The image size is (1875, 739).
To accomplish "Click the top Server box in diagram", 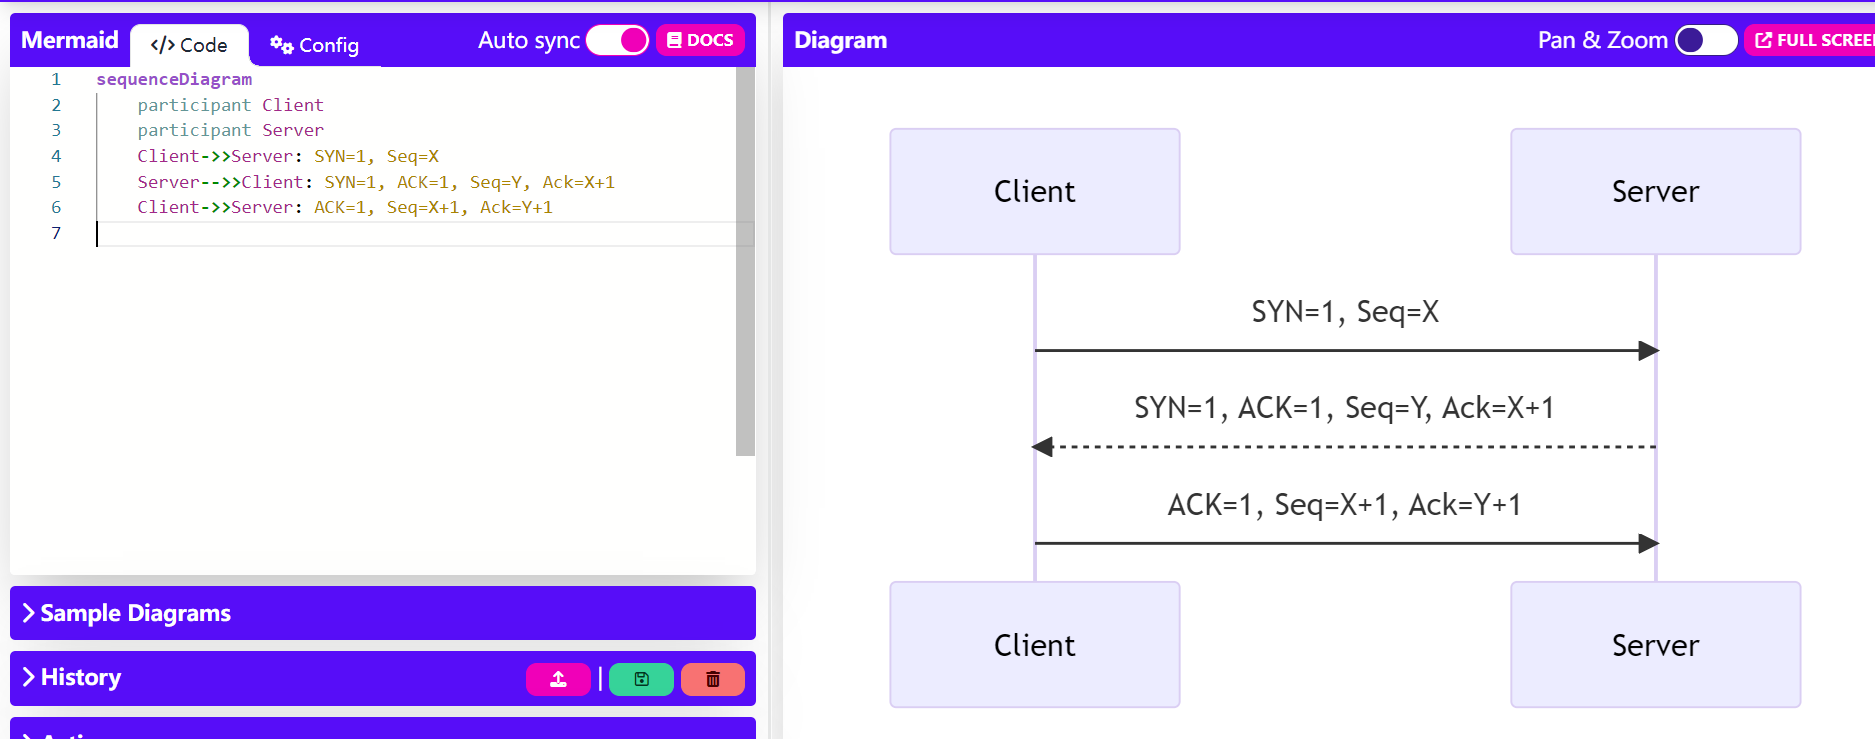I will (1655, 191).
